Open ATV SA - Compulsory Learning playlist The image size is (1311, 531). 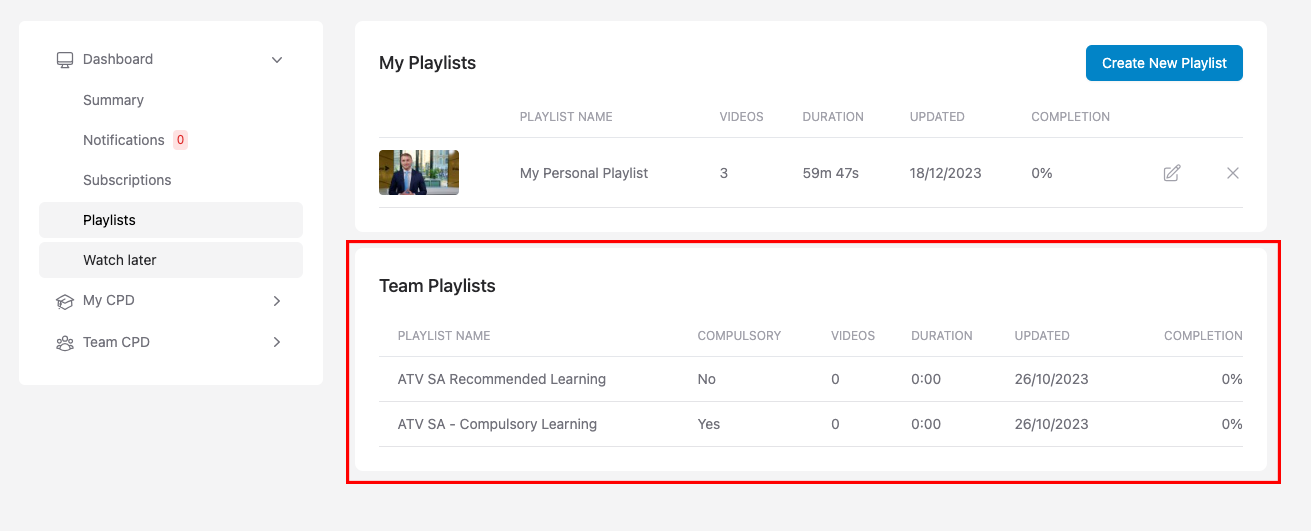pos(497,424)
